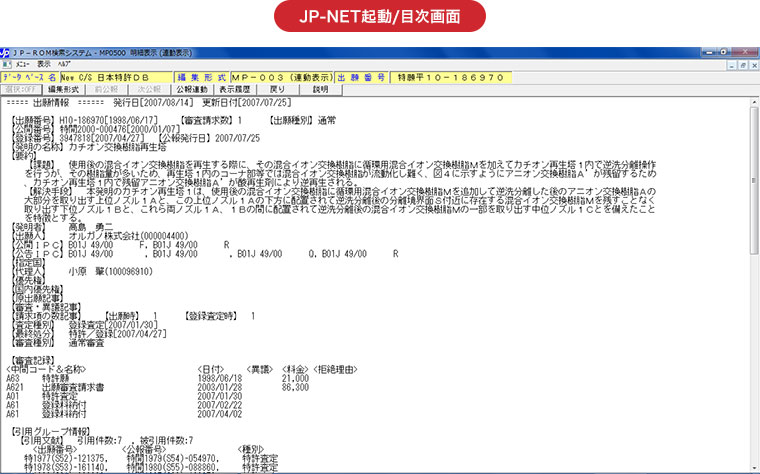Click the MP-003 edit format field
760x474 pixels.
pyautogui.click(x=281, y=76)
